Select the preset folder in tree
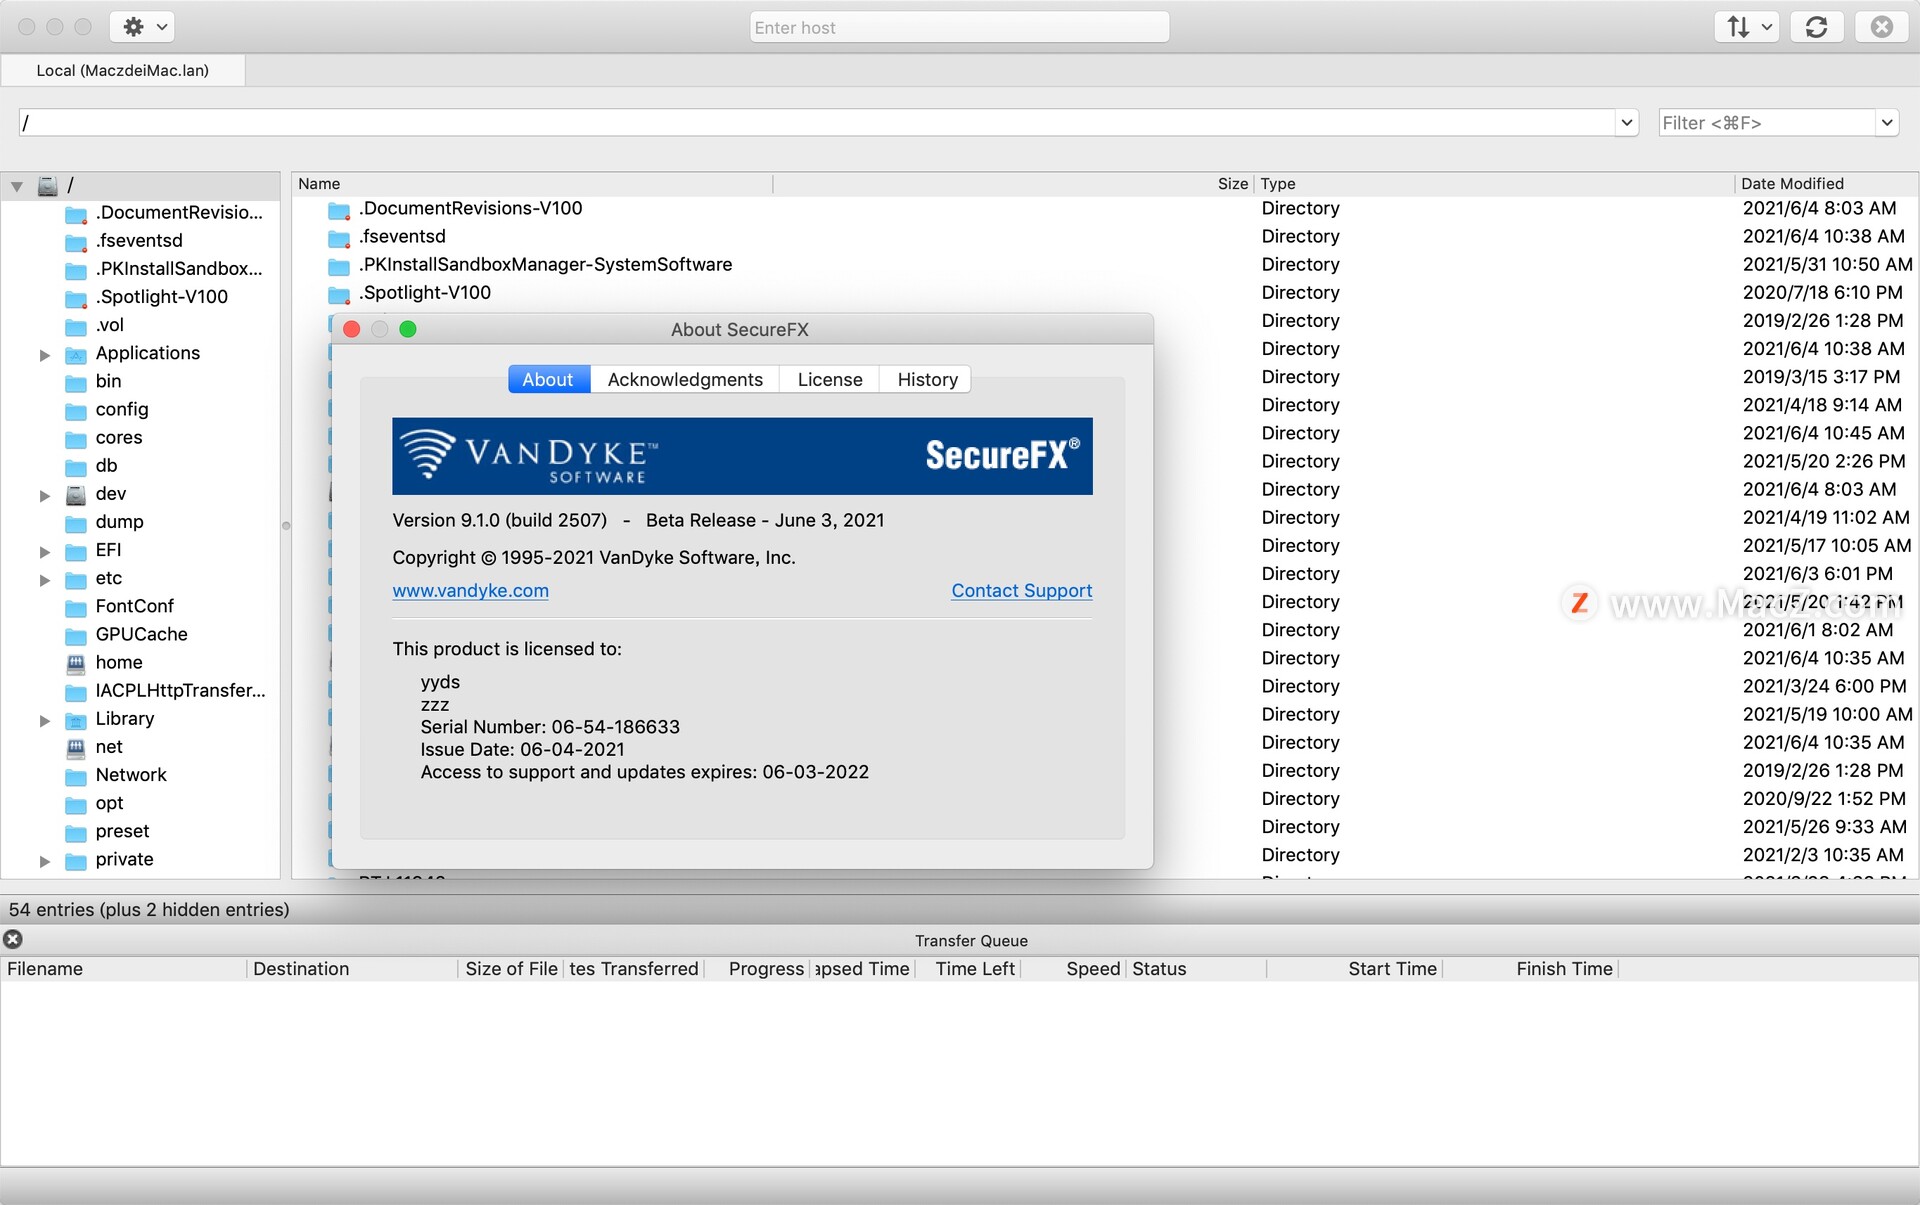 click(122, 831)
